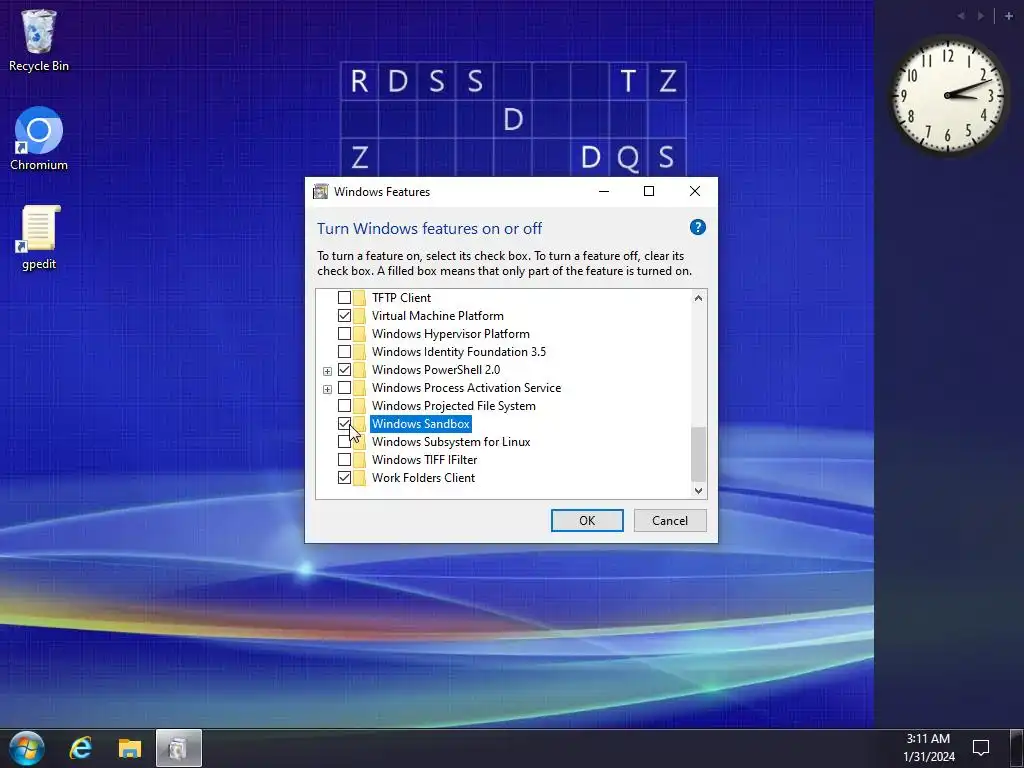Screen dimensions: 1024x768
Task: Check Windows Identity Foundation 3.5 box
Action: point(344,352)
